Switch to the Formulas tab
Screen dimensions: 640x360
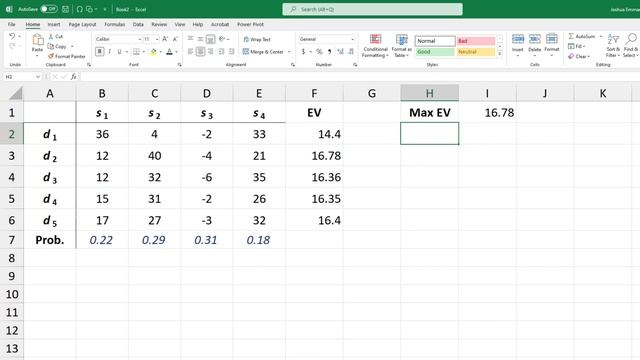tap(115, 24)
